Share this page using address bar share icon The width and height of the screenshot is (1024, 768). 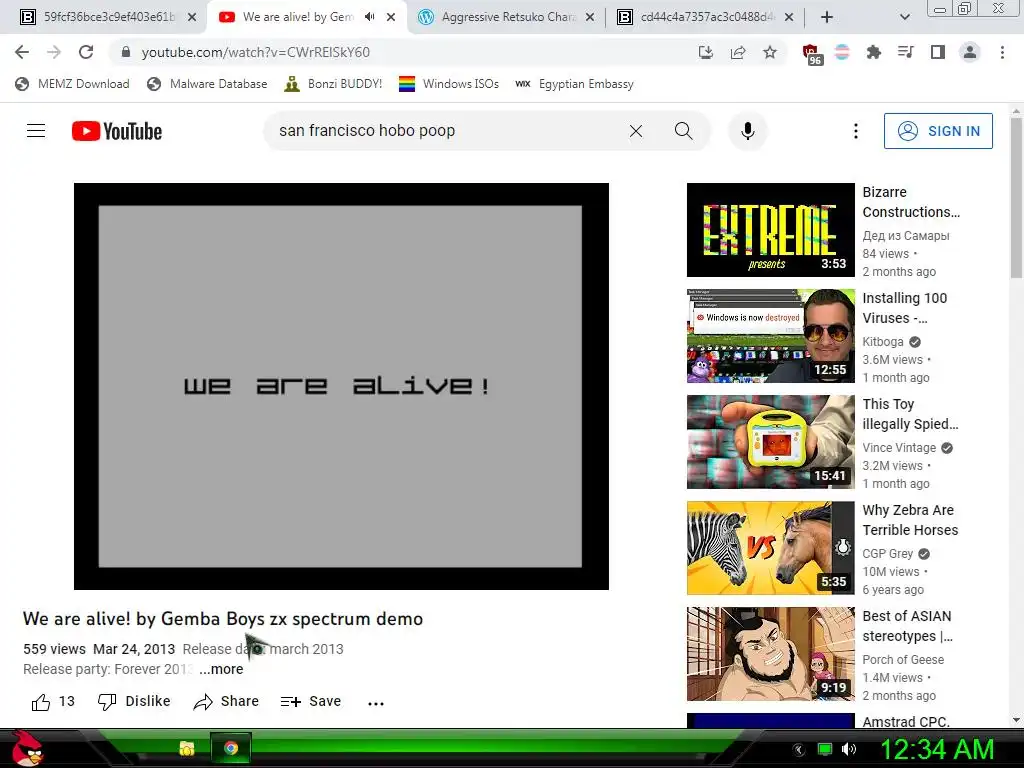pyautogui.click(x=738, y=52)
